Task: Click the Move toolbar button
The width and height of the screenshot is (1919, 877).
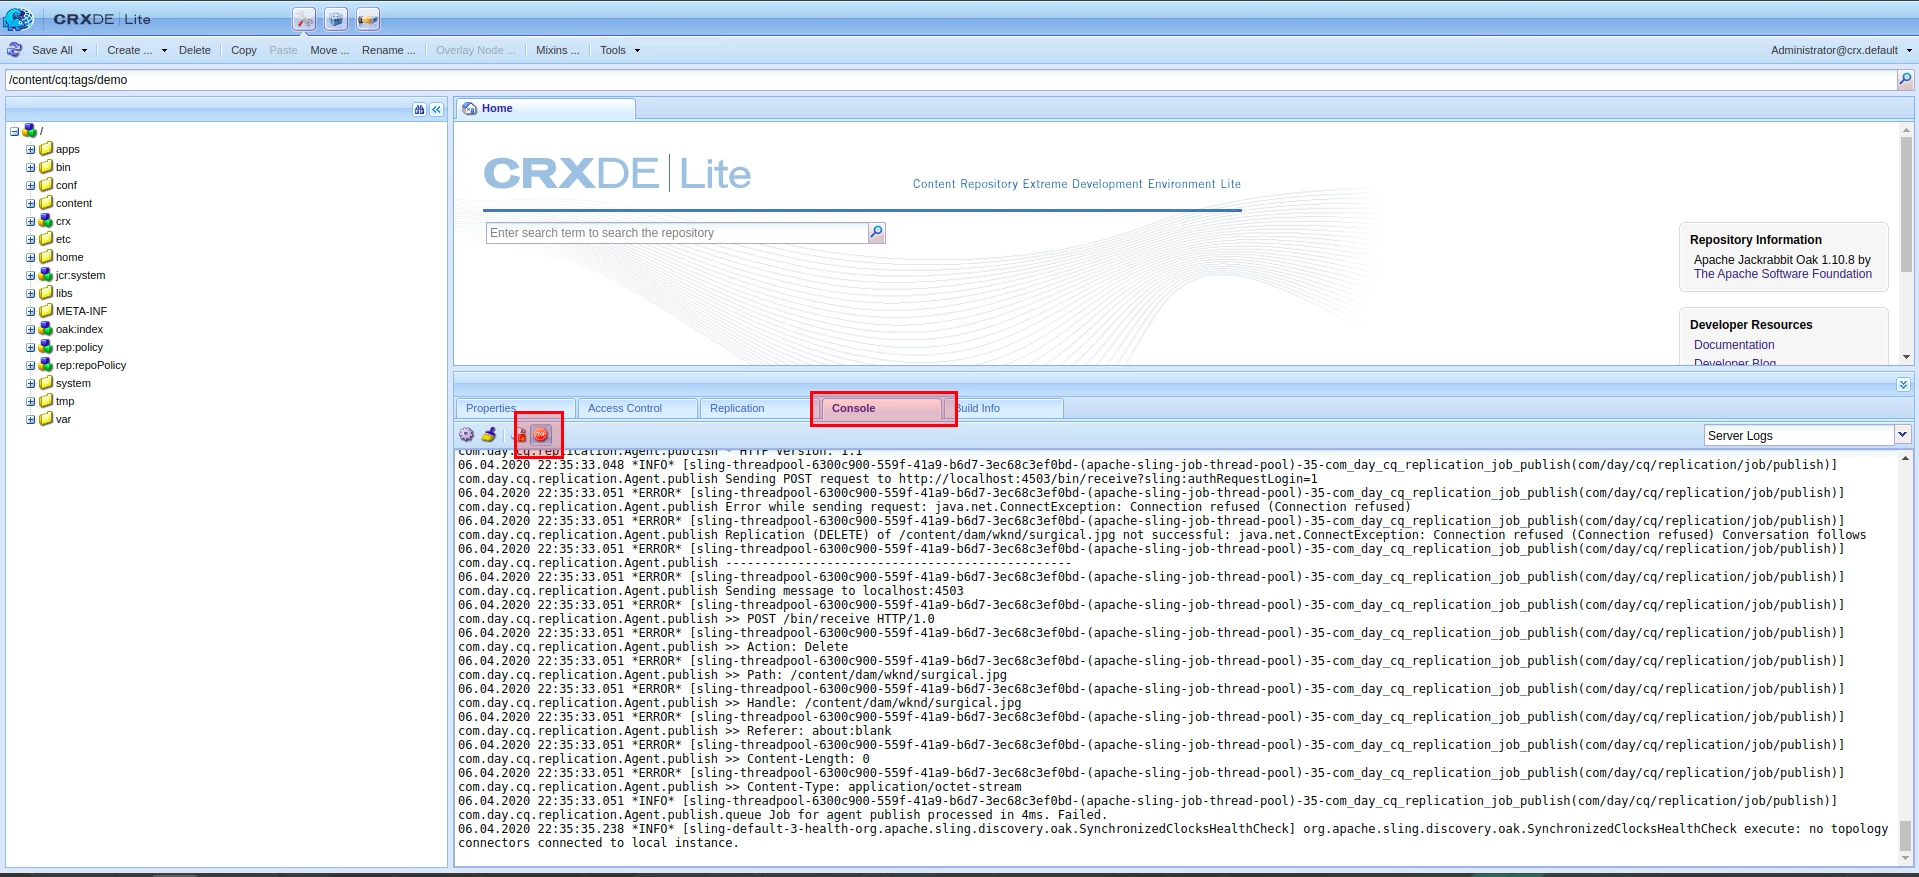Action: 329,50
